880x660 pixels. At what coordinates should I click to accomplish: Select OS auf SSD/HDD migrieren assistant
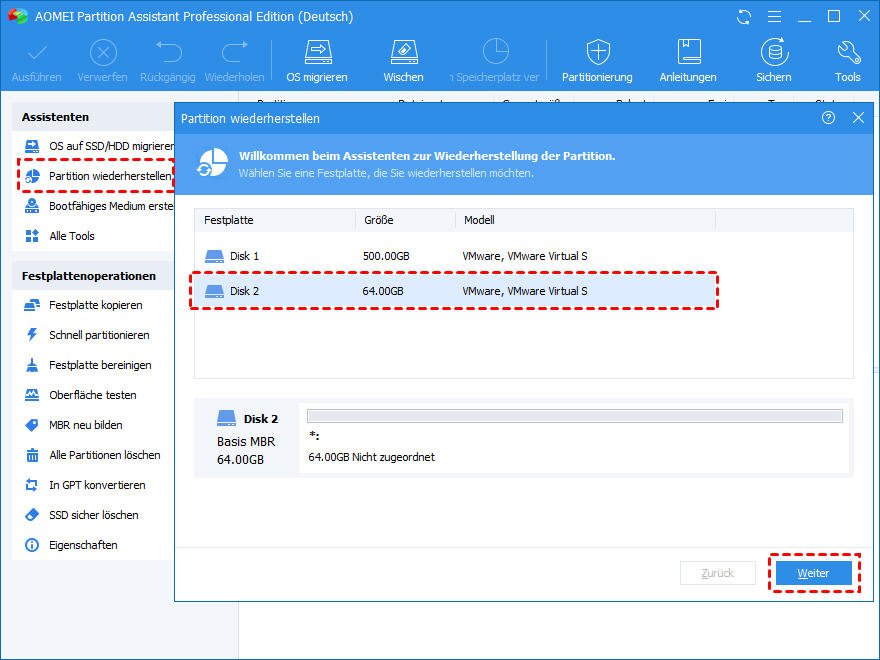99,146
